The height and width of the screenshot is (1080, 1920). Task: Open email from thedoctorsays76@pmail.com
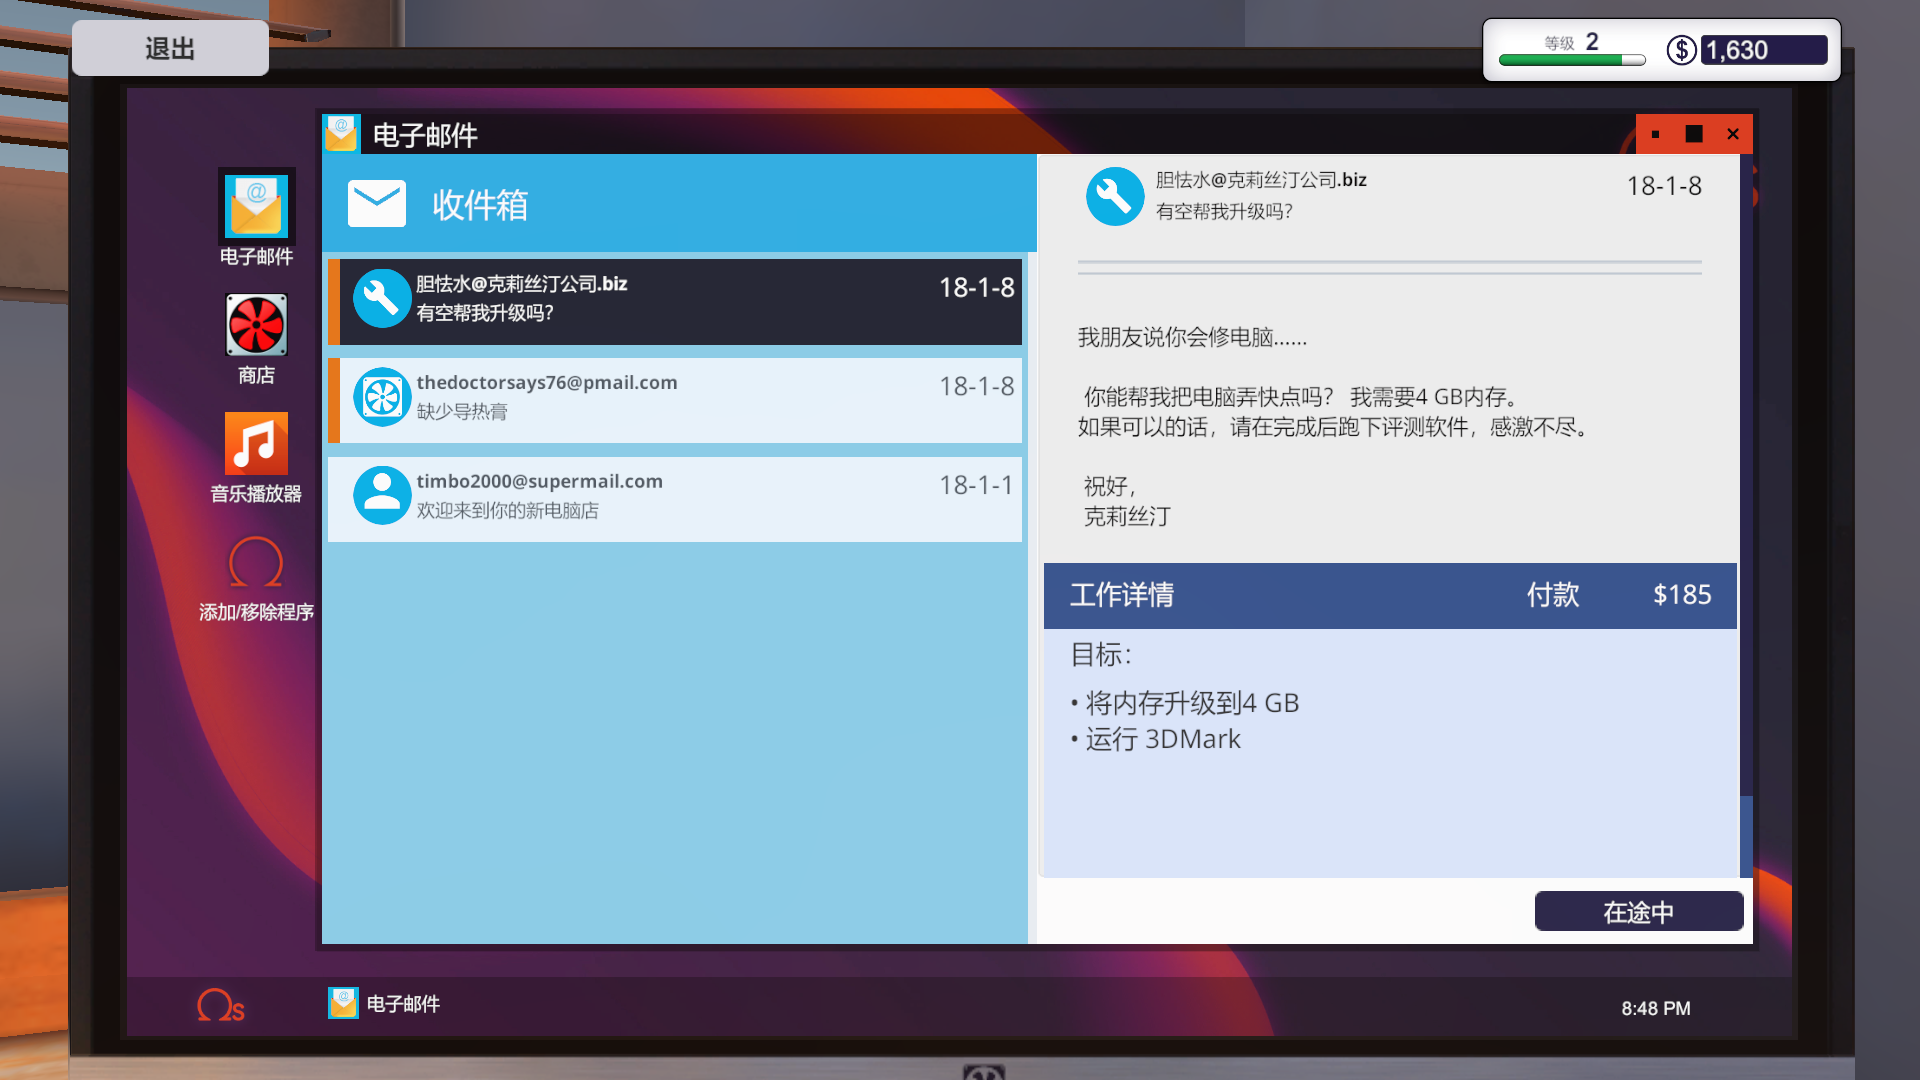[675, 400]
